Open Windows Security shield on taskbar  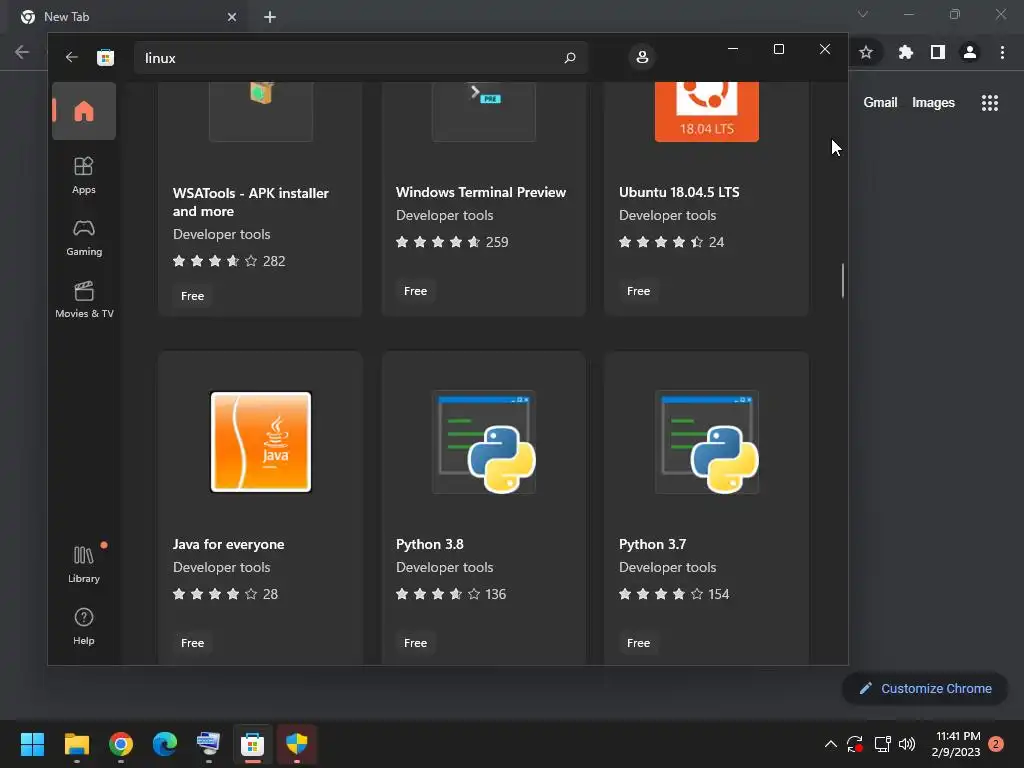pyautogui.click(x=296, y=744)
